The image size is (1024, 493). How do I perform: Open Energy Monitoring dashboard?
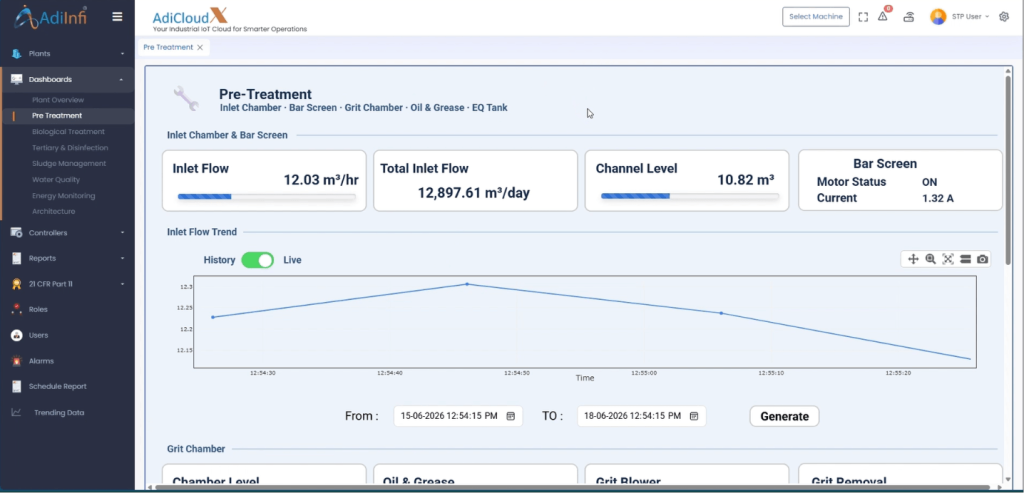(63, 196)
